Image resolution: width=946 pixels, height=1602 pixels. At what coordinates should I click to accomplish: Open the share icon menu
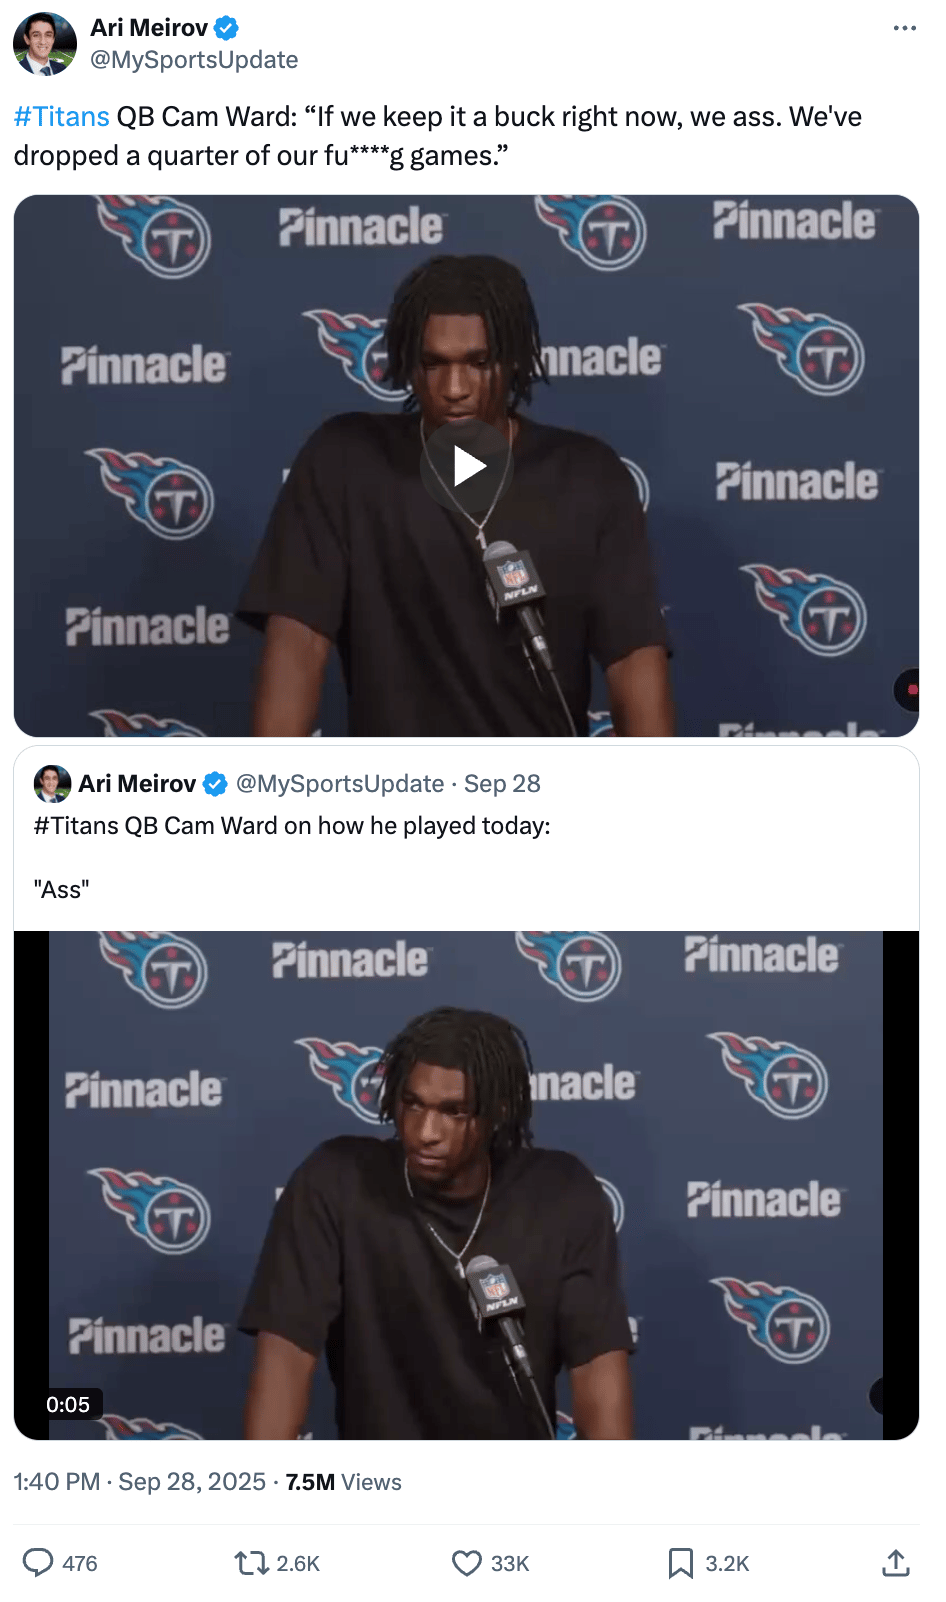896,1562
